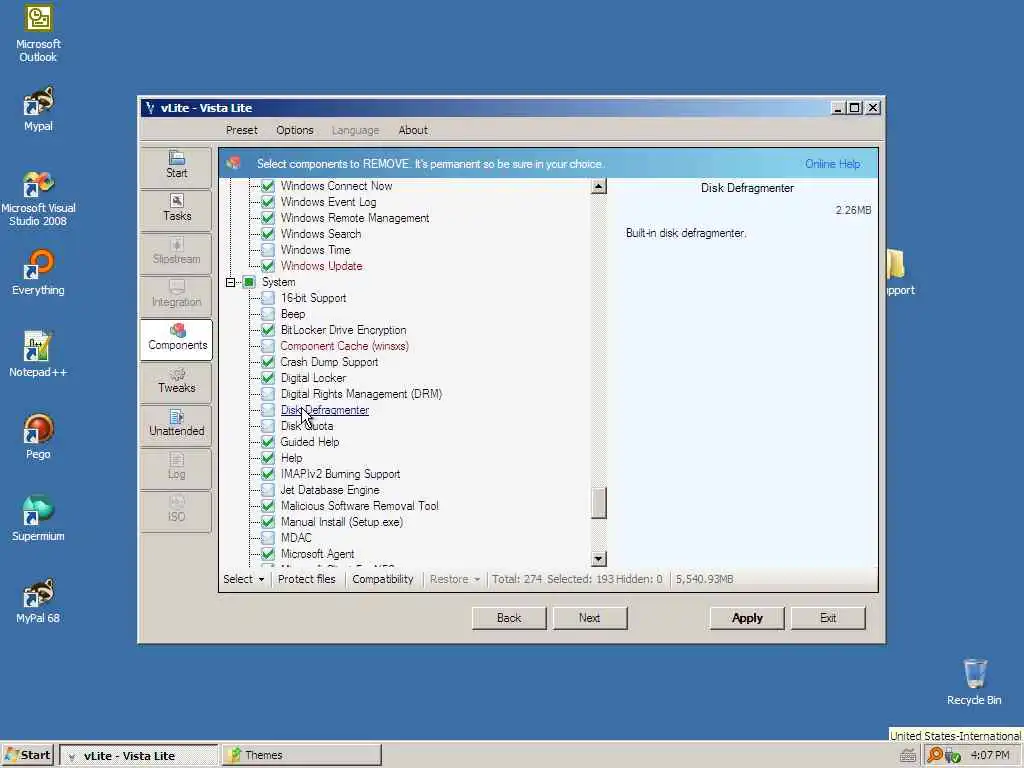
Task: Select the Everything desktop shortcut
Action: (38, 273)
